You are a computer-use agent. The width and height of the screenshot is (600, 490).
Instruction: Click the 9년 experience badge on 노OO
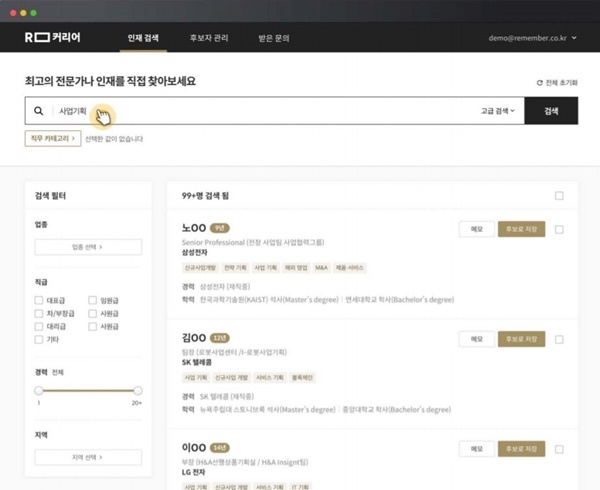(x=220, y=228)
